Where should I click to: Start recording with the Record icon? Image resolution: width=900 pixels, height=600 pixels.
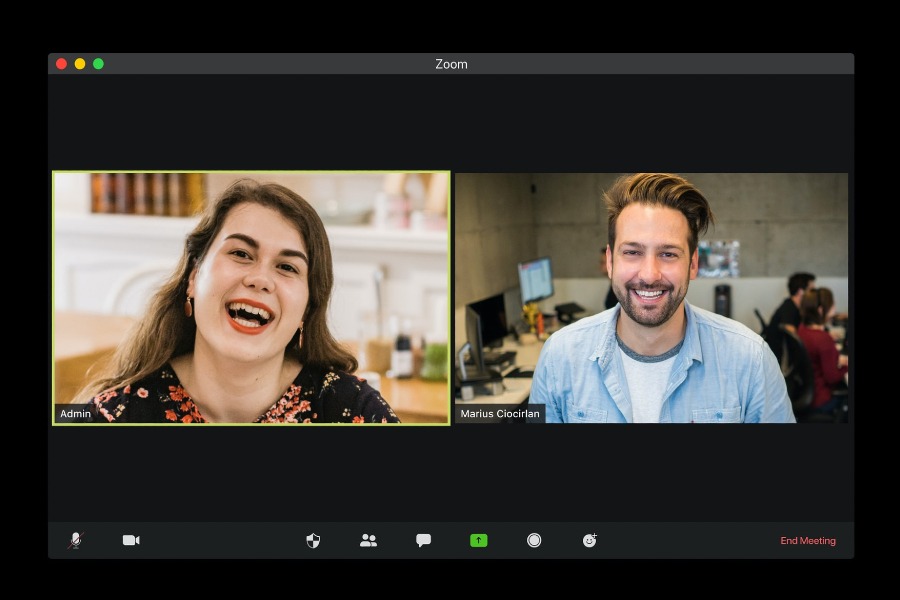coord(534,540)
